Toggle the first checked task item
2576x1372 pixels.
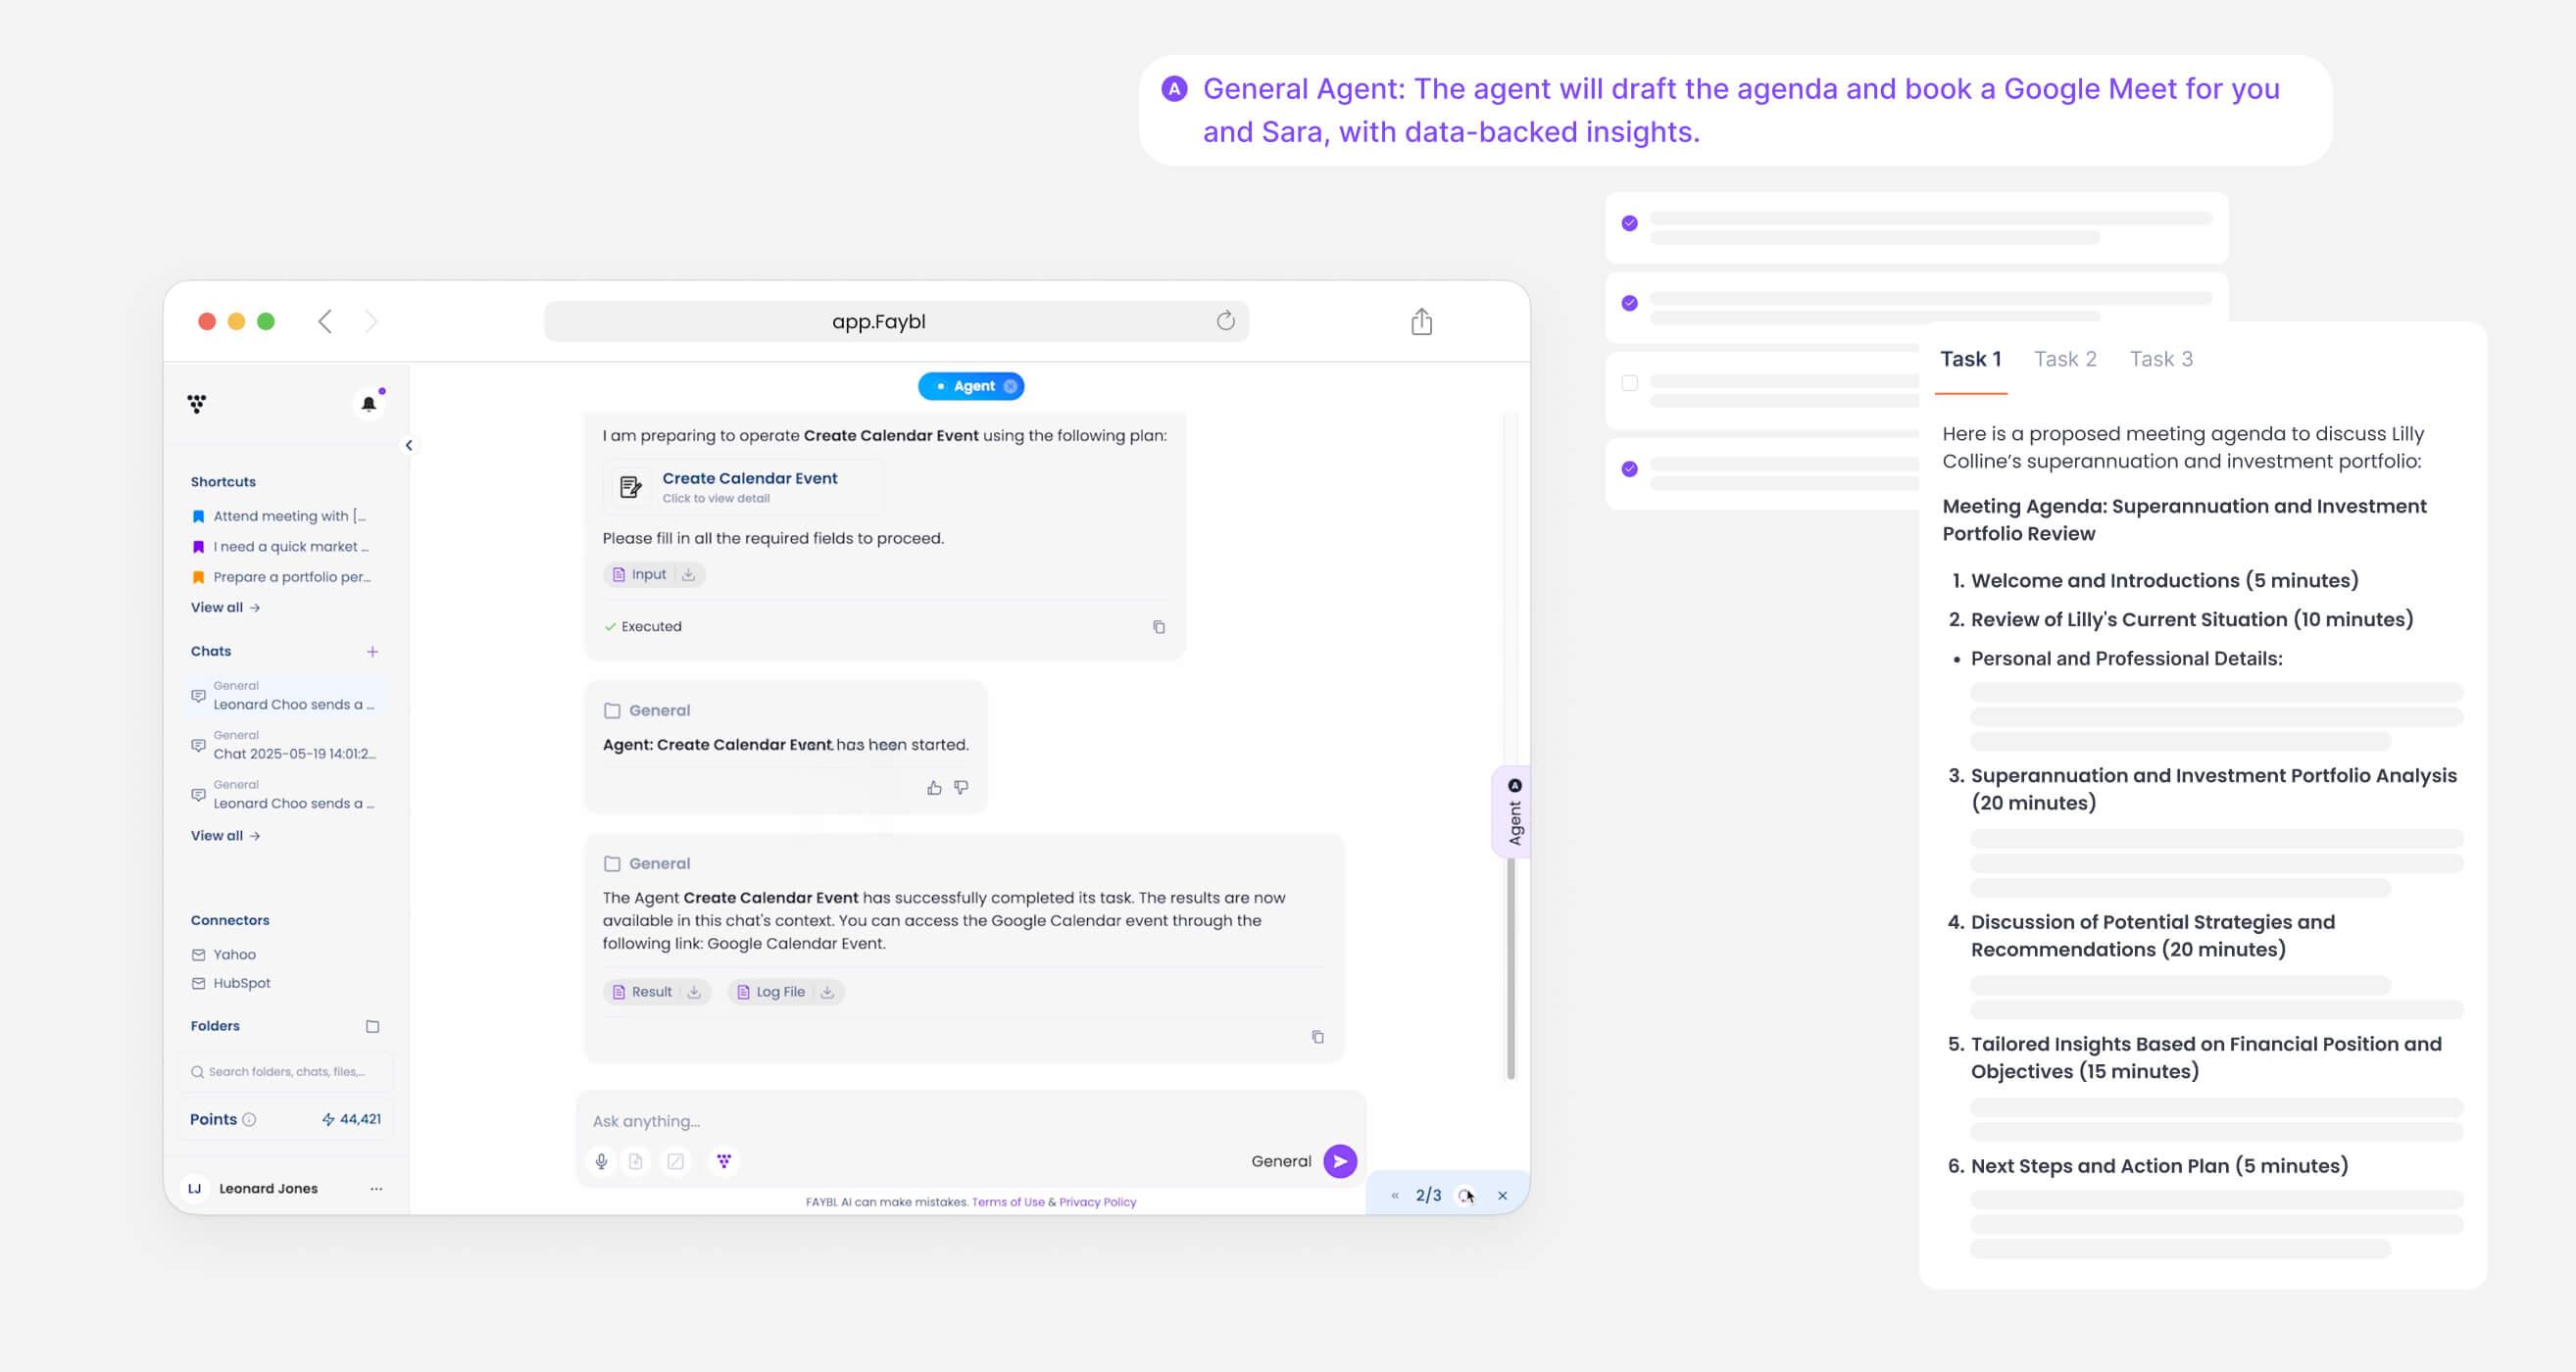(x=1629, y=223)
